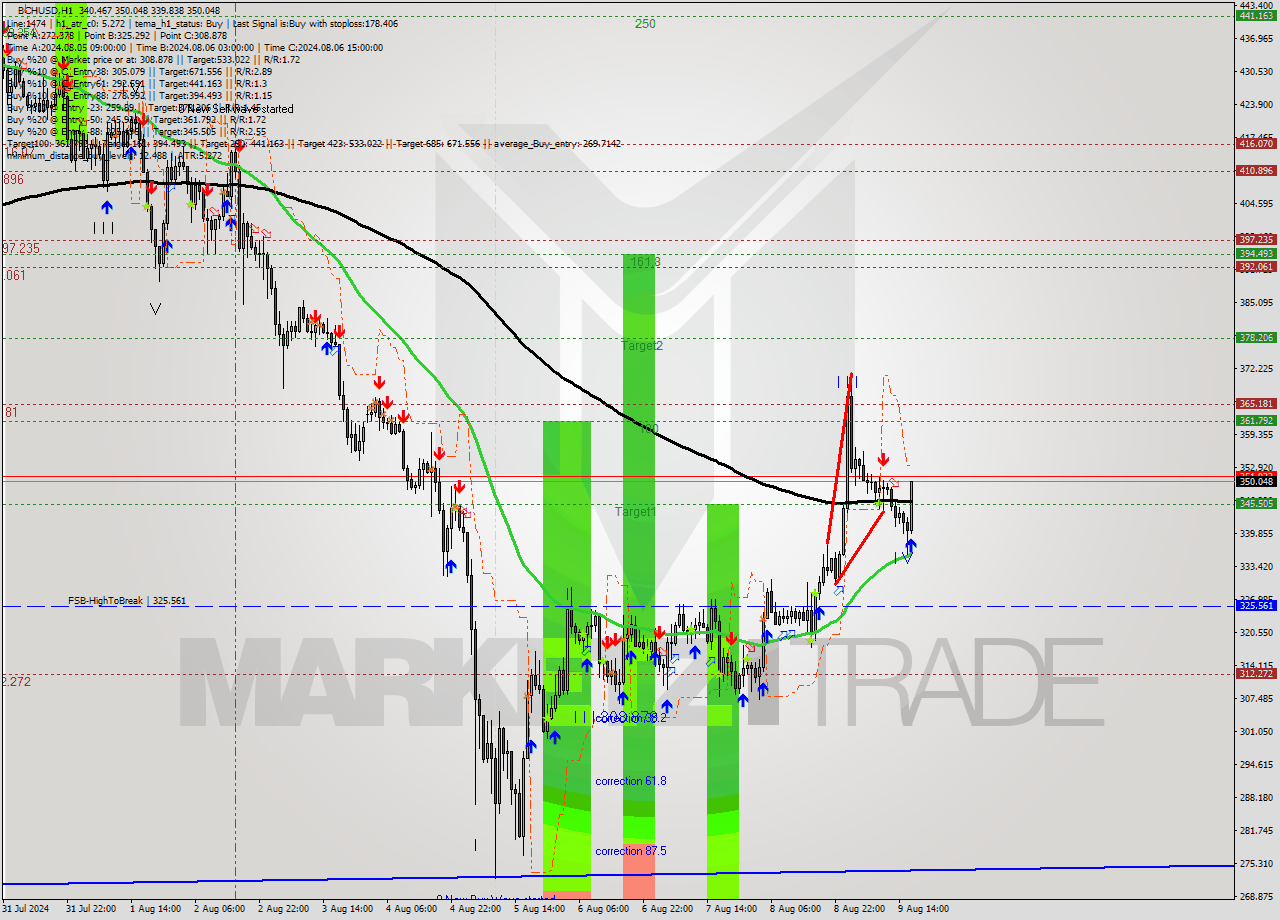This screenshot has height=920, width=1280.
Task: Click the green 378.206 price tag
Action: coord(1256,338)
